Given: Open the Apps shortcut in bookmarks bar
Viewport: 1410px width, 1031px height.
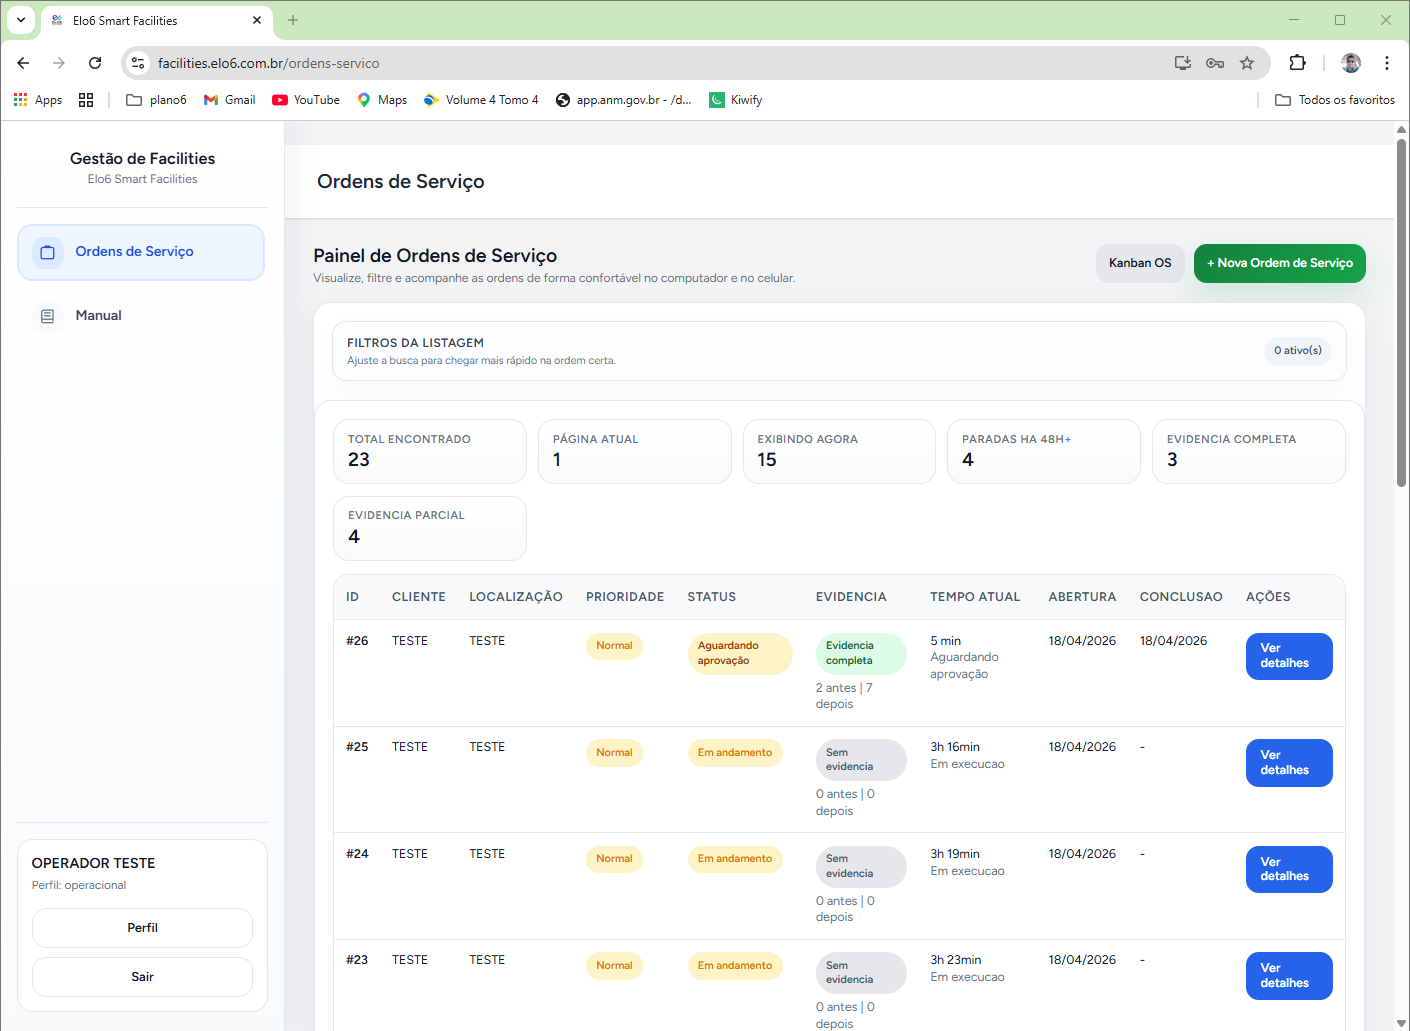Looking at the screenshot, I should point(37,100).
